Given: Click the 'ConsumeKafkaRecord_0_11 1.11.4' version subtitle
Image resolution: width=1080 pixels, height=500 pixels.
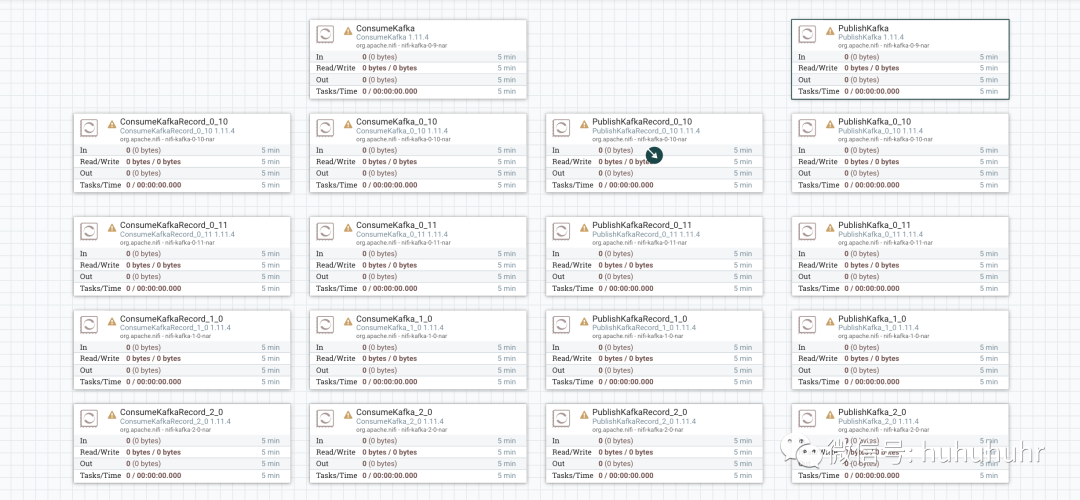Looking at the screenshot, I should [x=177, y=234].
